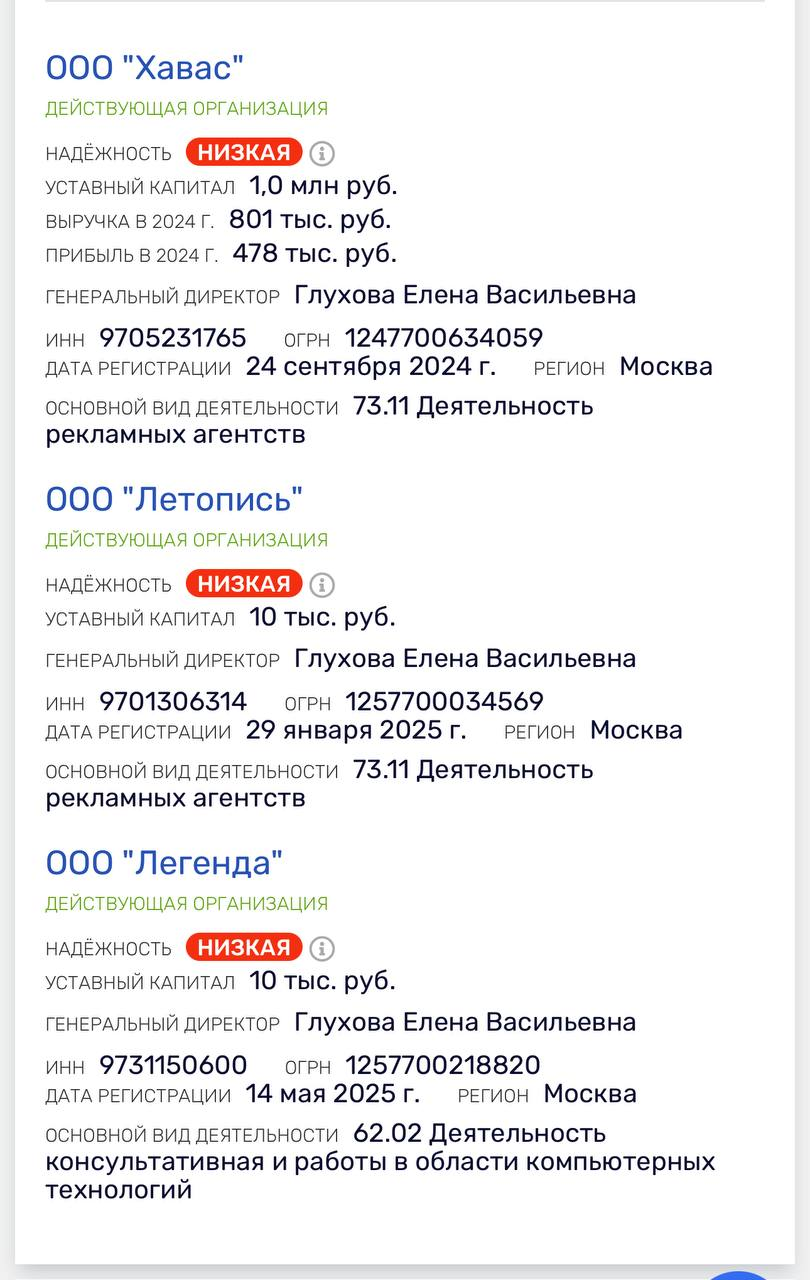Open the Легенда general director's name
Viewport: 810px width, 1280px height.
[x=465, y=1022]
